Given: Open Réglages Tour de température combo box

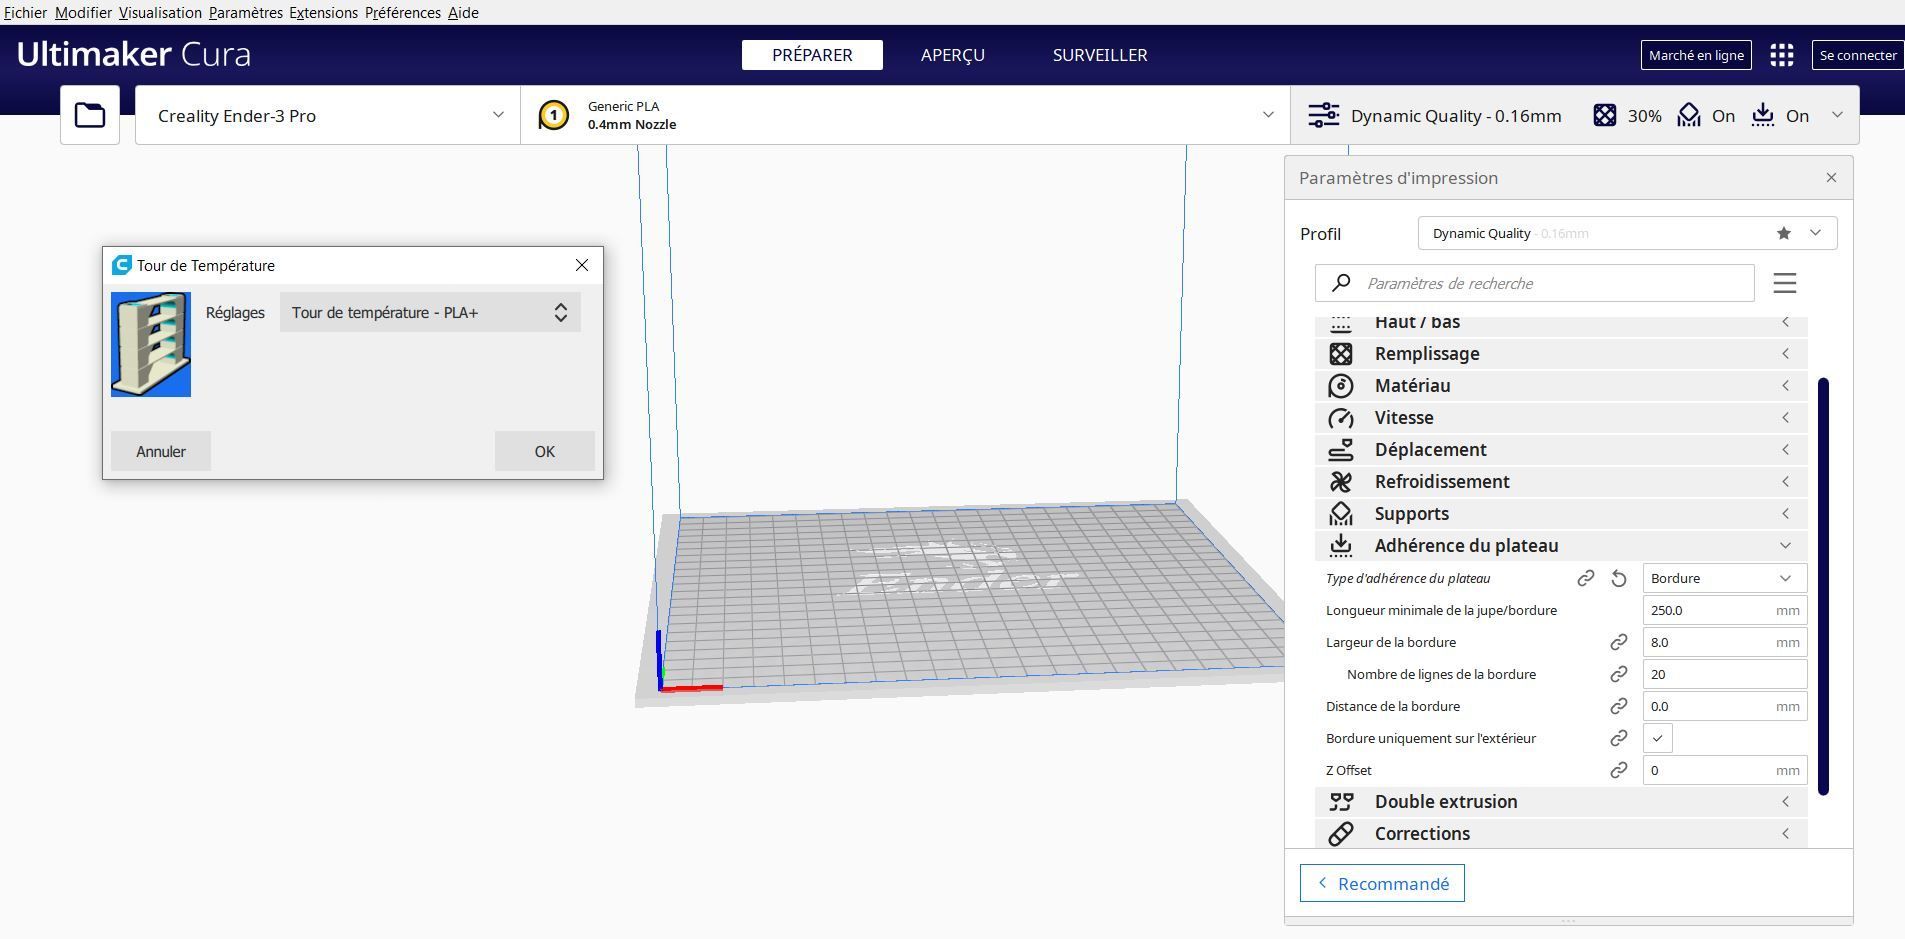Looking at the screenshot, I should tap(430, 312).
